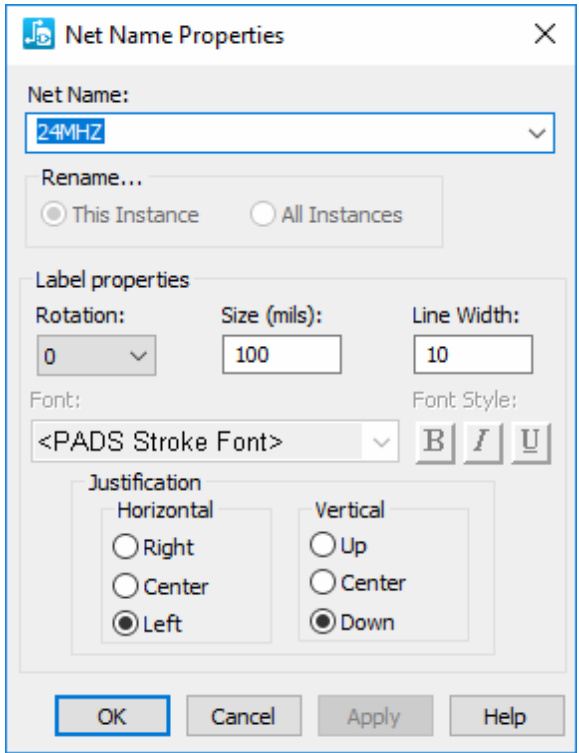
Task: Open the Rotation dropdown
Action: [x=96, y=355]
